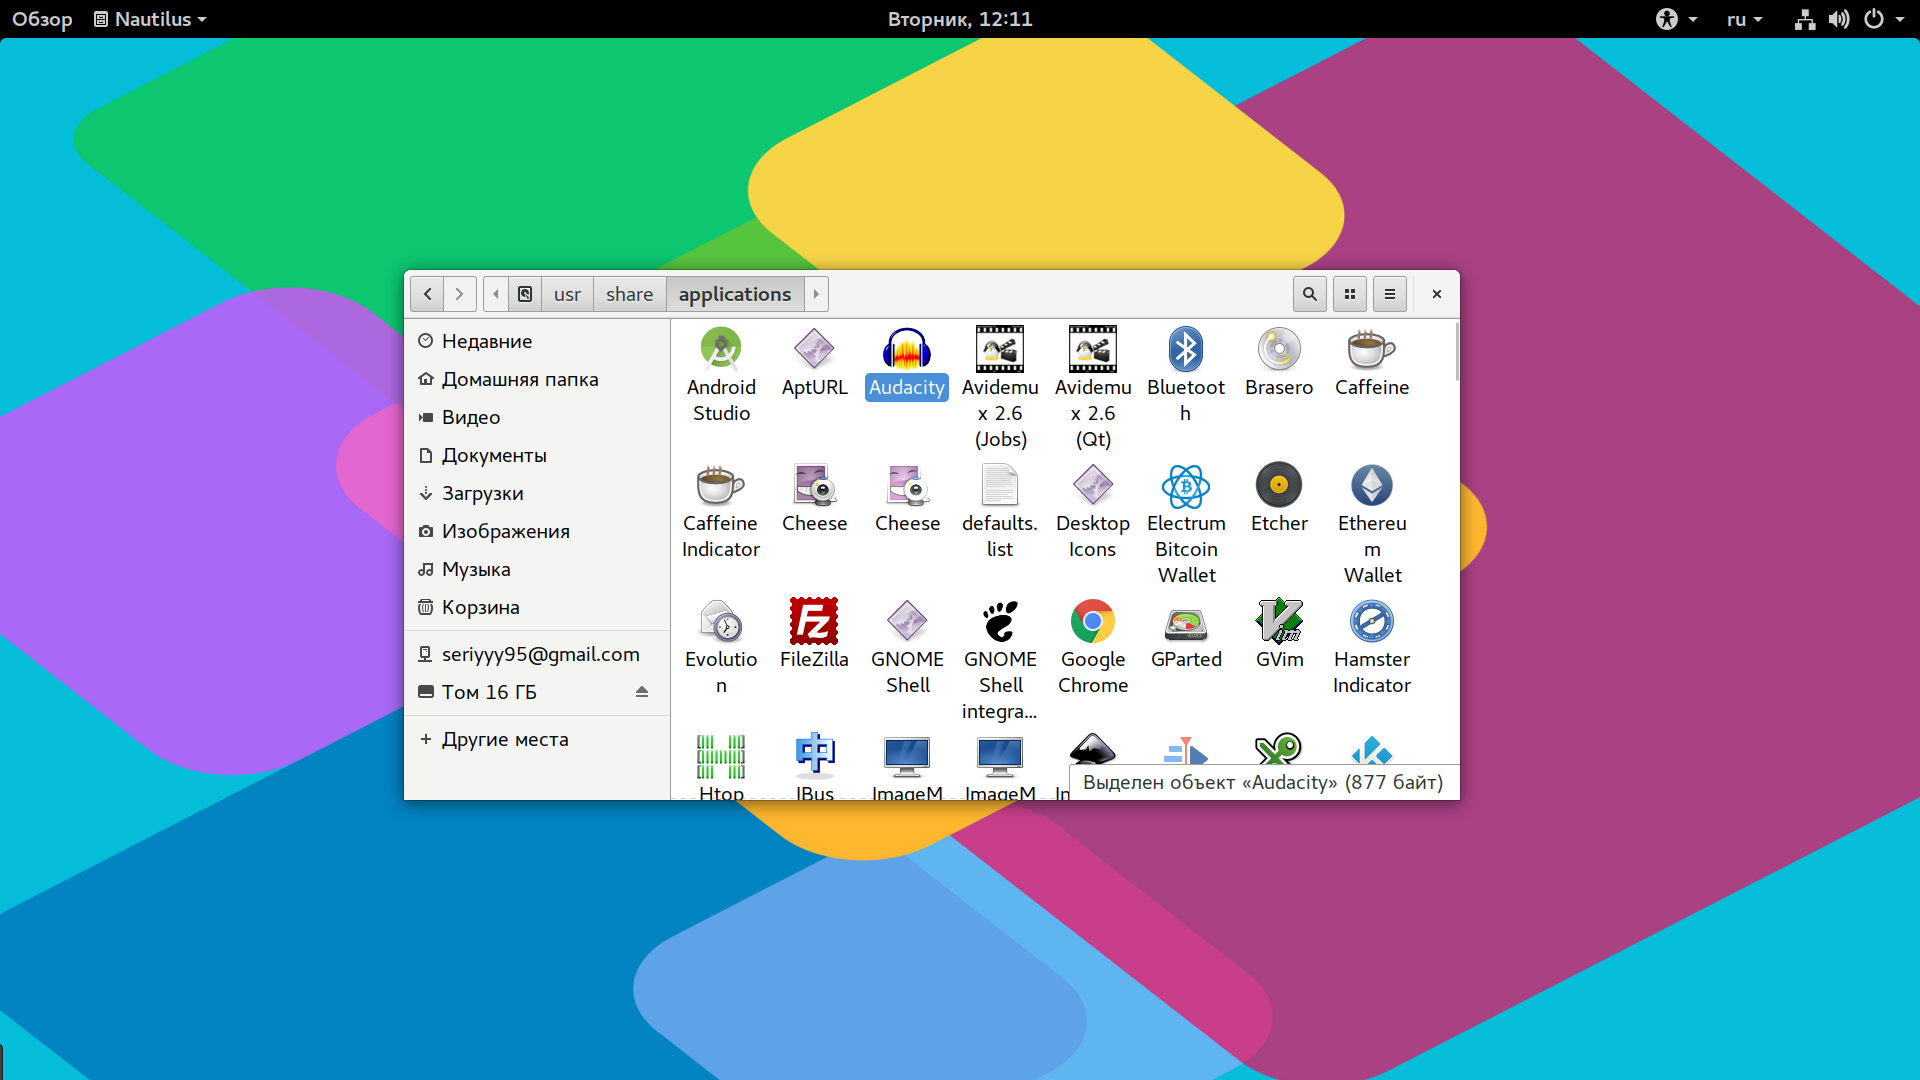Click the file list vertical scrollbar
The image size is (1920, 1080).
pos(1457,351)
